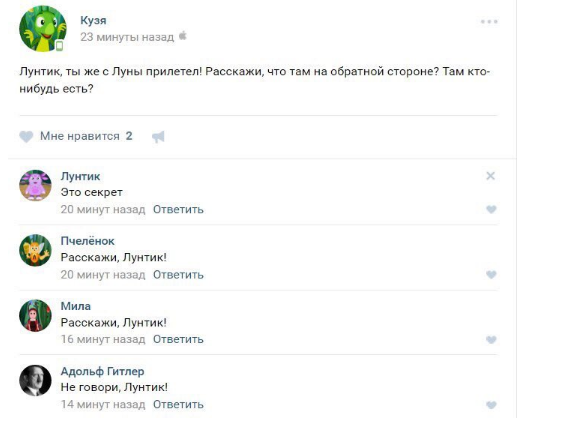Click the Мне нравится label
The height and width of the screenshot is (424, 563).
pyautogui.click(x=80, y=136)
